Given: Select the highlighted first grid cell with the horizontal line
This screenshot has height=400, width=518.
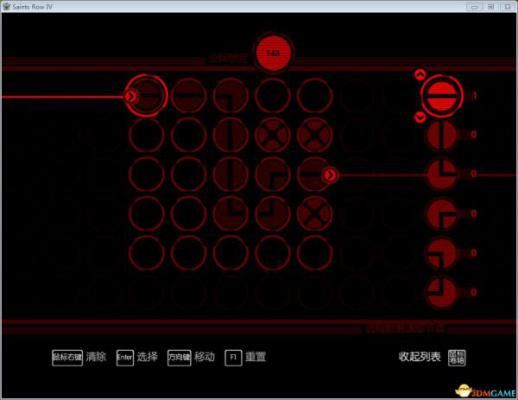Looking at the screenshot, I should point(146,96).
